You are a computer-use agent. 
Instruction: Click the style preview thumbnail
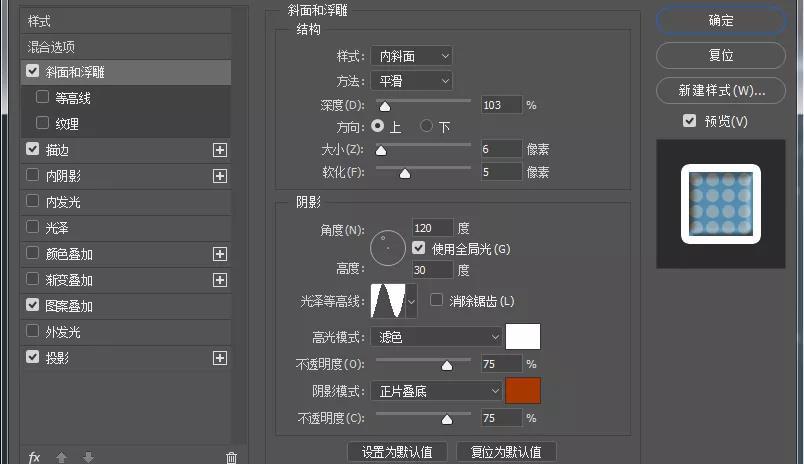[721, 204]
